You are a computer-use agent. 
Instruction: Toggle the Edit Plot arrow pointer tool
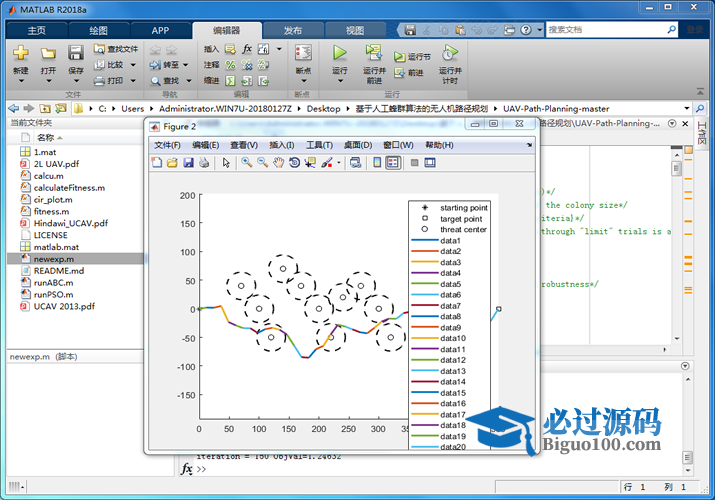click(227, 162)
